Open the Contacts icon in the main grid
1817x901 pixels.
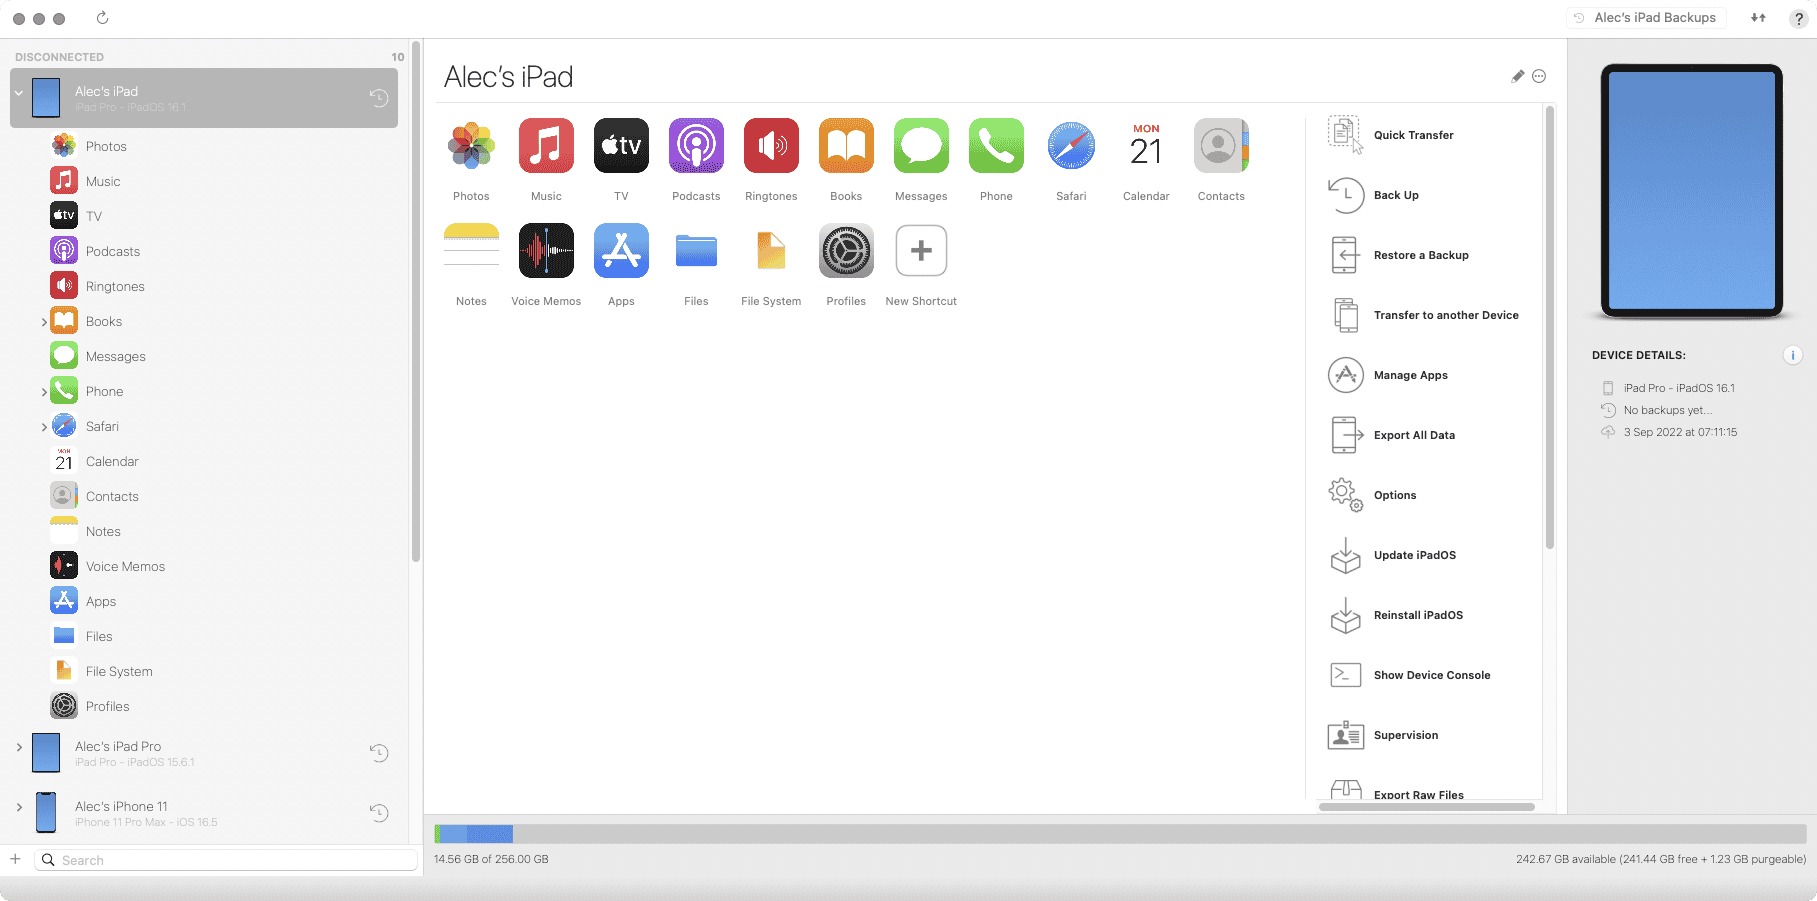1221,146
